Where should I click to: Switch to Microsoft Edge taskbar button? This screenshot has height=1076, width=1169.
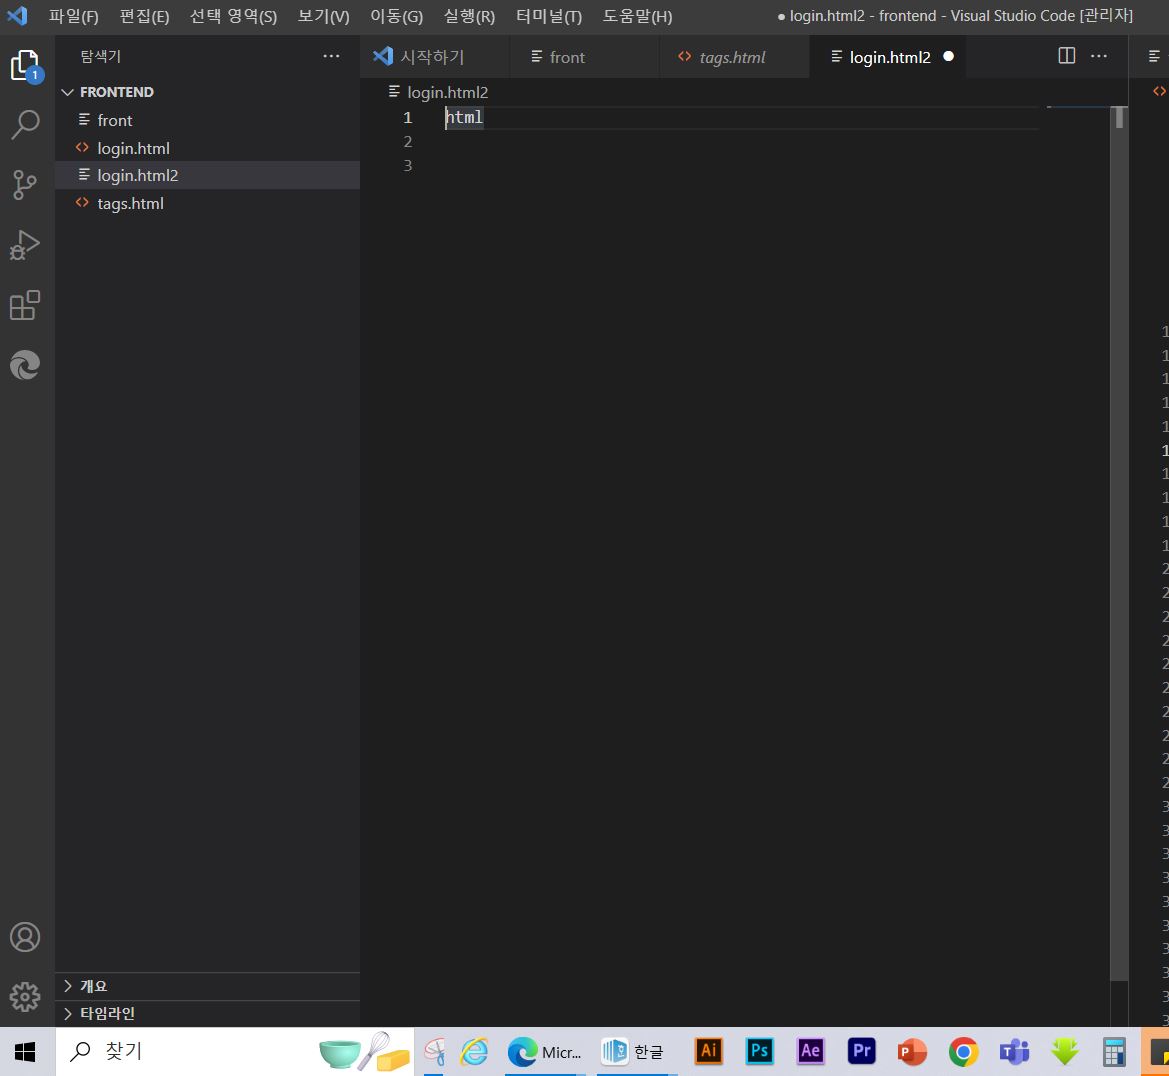544,1052
